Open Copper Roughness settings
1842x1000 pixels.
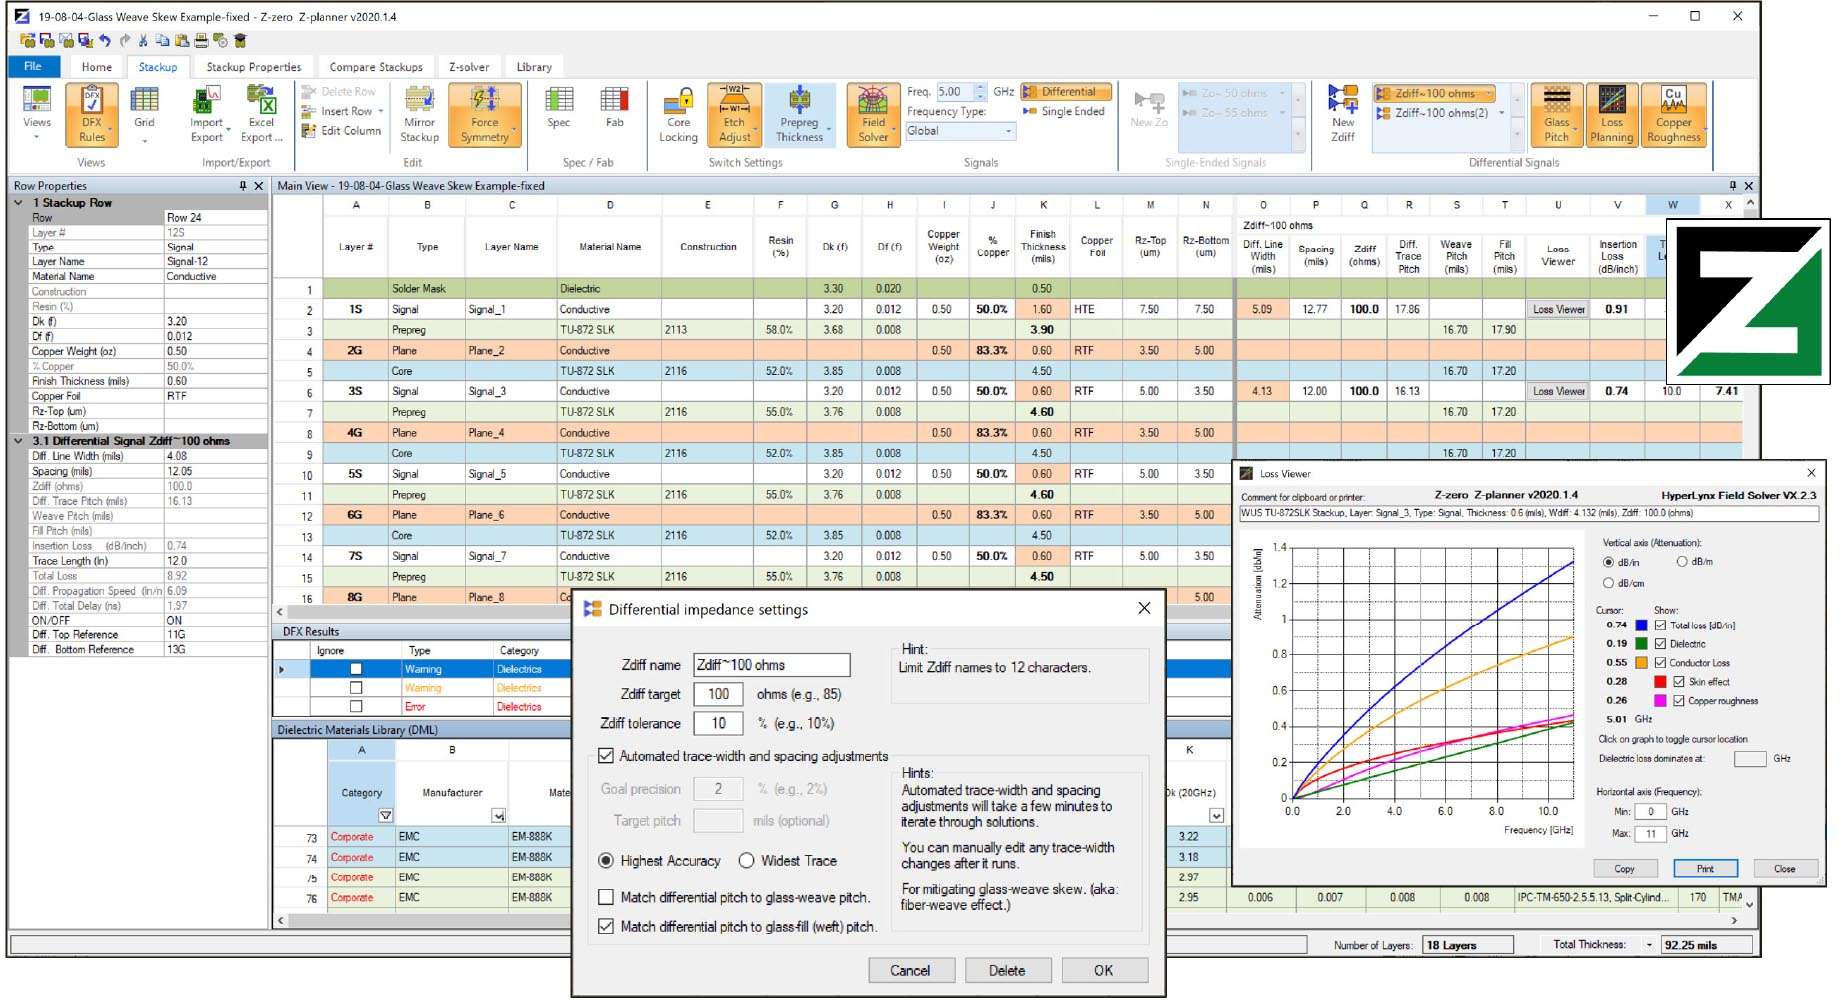(1673, 114)
